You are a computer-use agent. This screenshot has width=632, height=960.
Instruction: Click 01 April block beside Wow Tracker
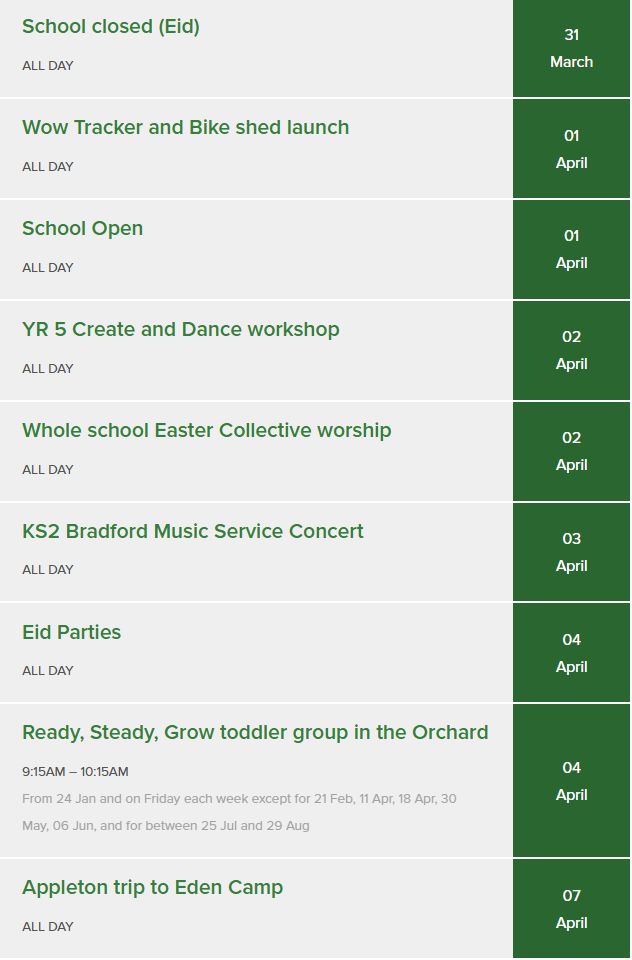click(571, 149)
